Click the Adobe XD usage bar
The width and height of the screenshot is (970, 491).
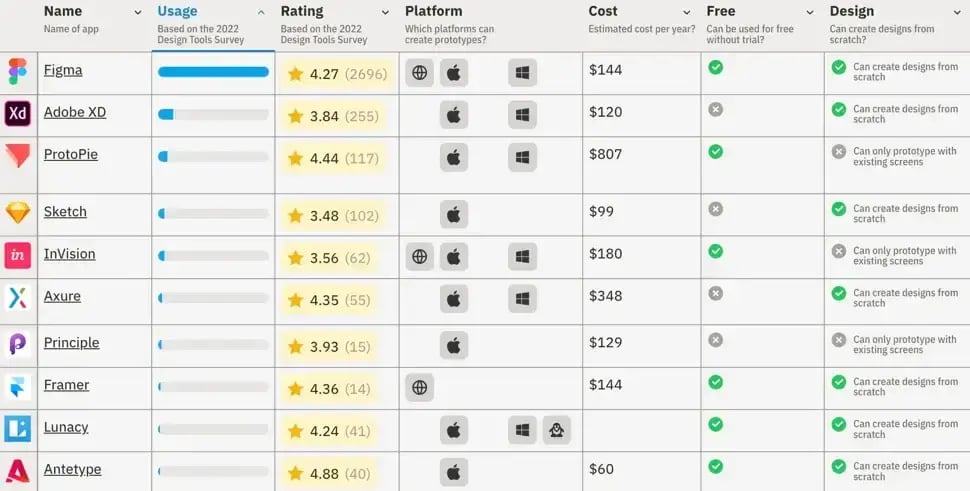coord(213,114)
